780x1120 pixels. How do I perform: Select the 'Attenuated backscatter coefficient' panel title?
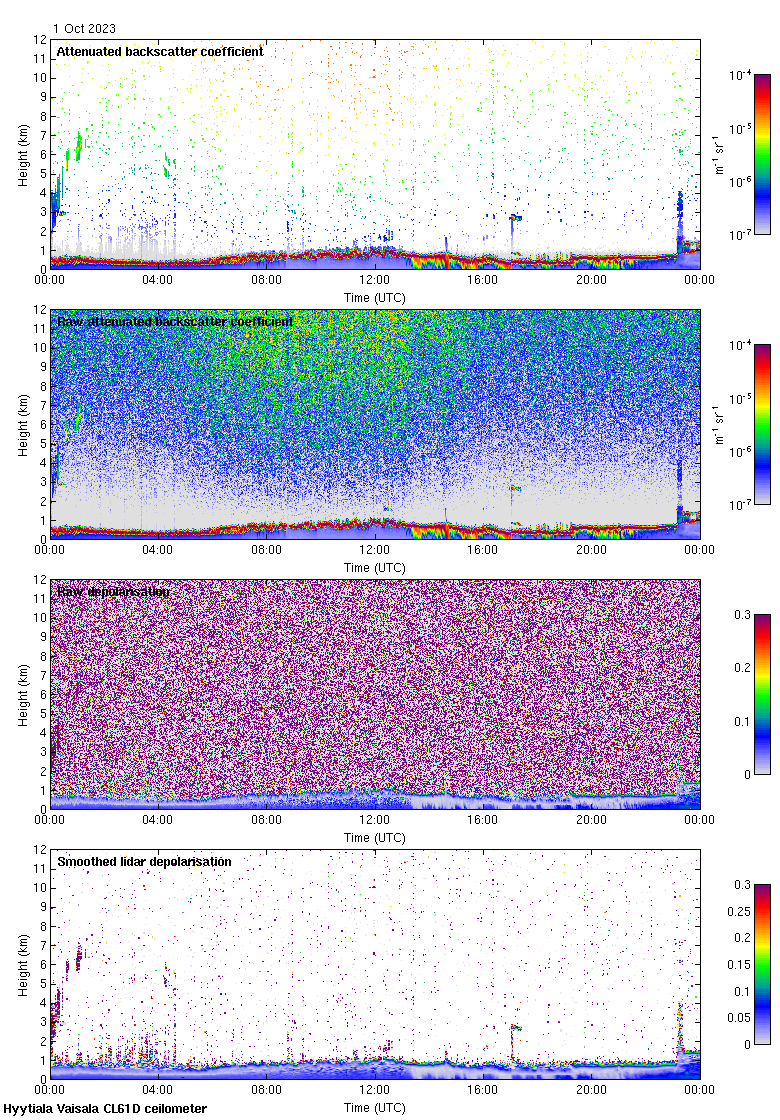[160, 51]
